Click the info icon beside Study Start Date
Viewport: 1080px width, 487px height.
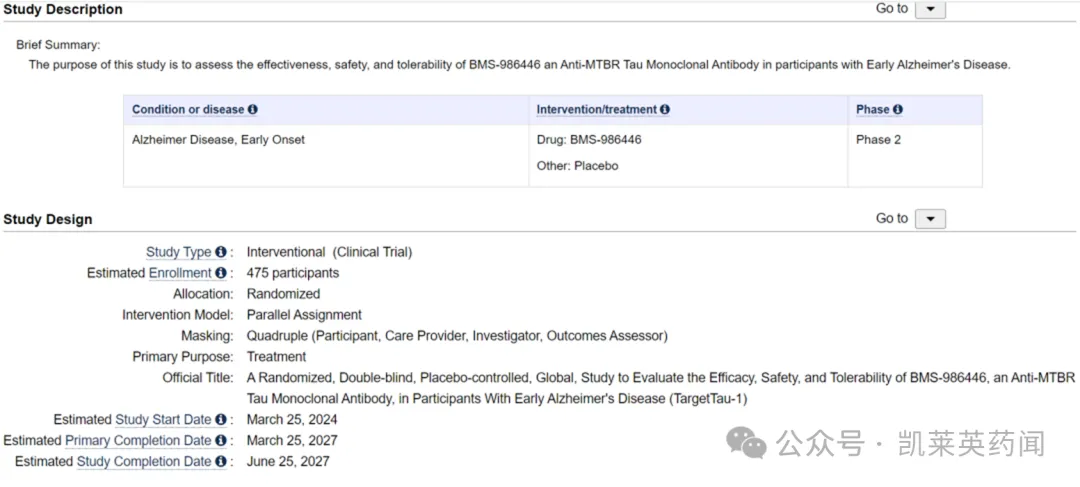[x=220, y=420]
